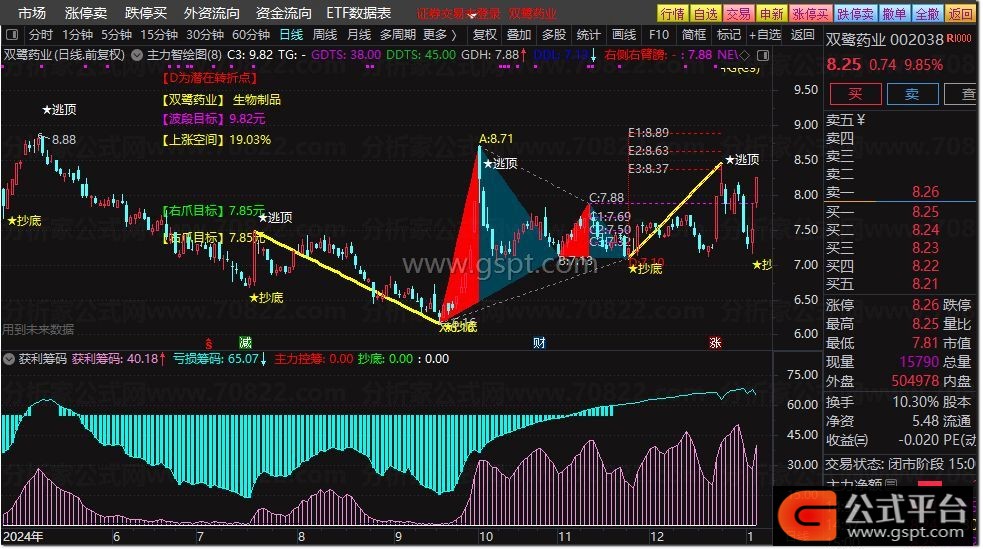The image size is (983, 549).
Task: Click the diamond icon in the indicator header
Action: click(x=744, y=55)
